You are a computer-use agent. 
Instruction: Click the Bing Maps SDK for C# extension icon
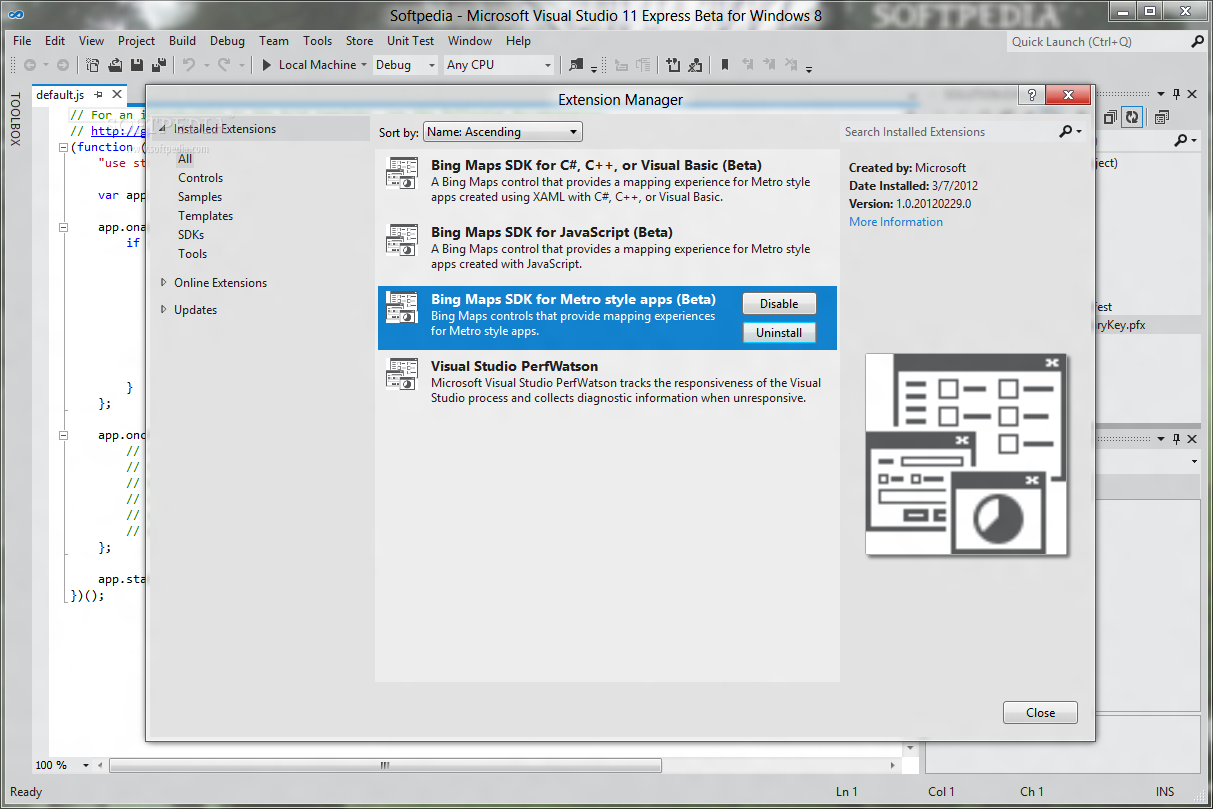[401, 173]
